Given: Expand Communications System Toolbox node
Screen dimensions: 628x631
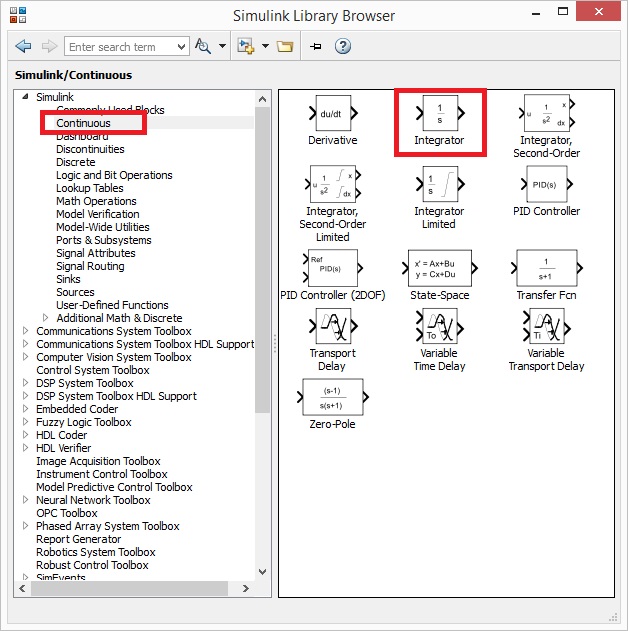Looking at the screenshot, I should click(25, 331).
